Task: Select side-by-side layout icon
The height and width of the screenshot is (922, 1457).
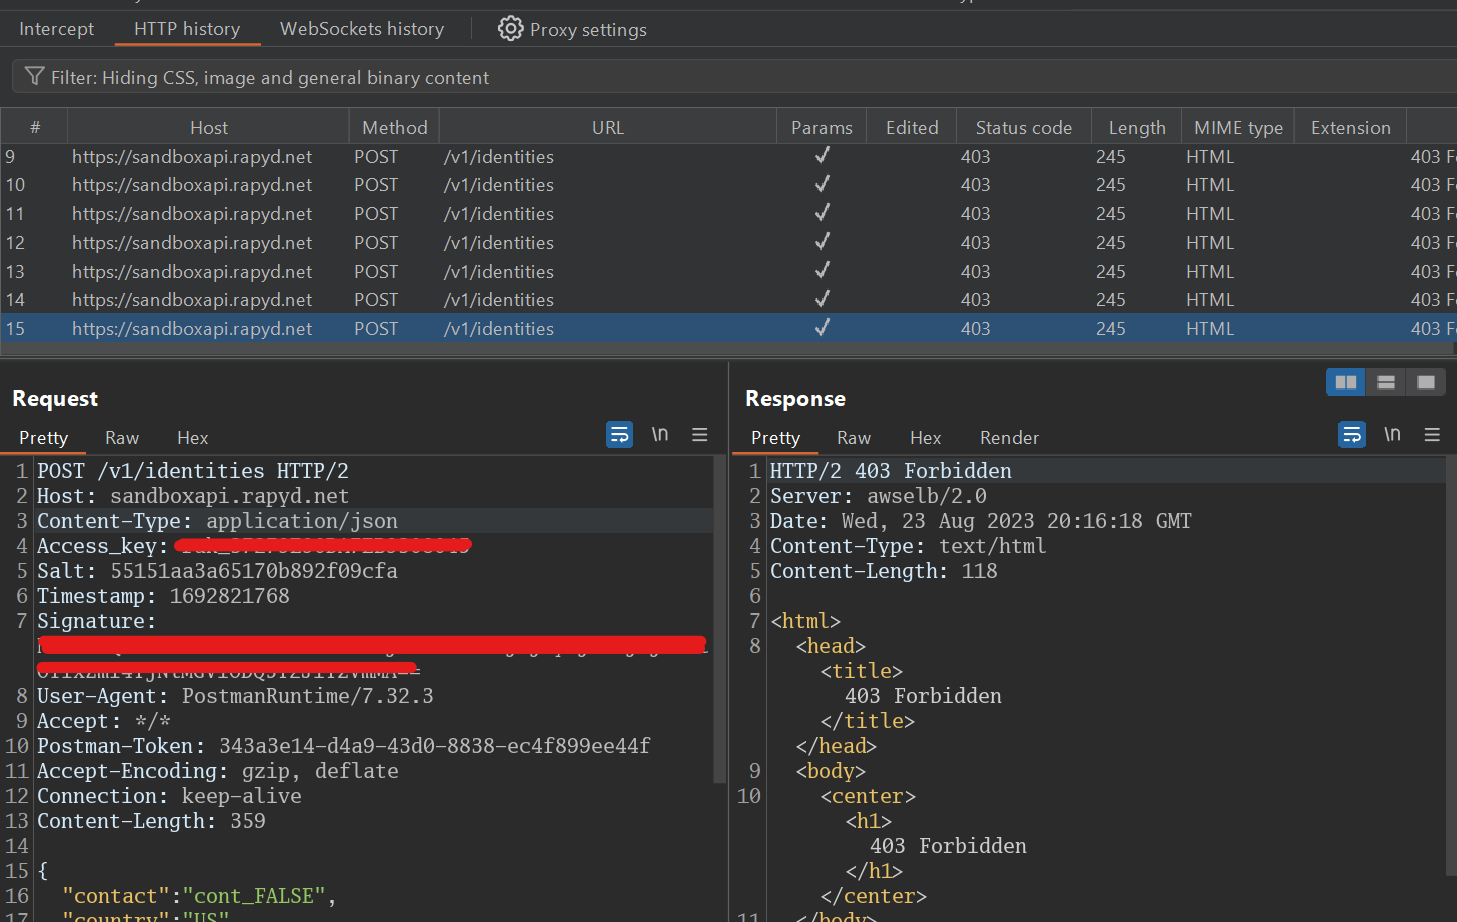Action: (x=1346, y=382)
